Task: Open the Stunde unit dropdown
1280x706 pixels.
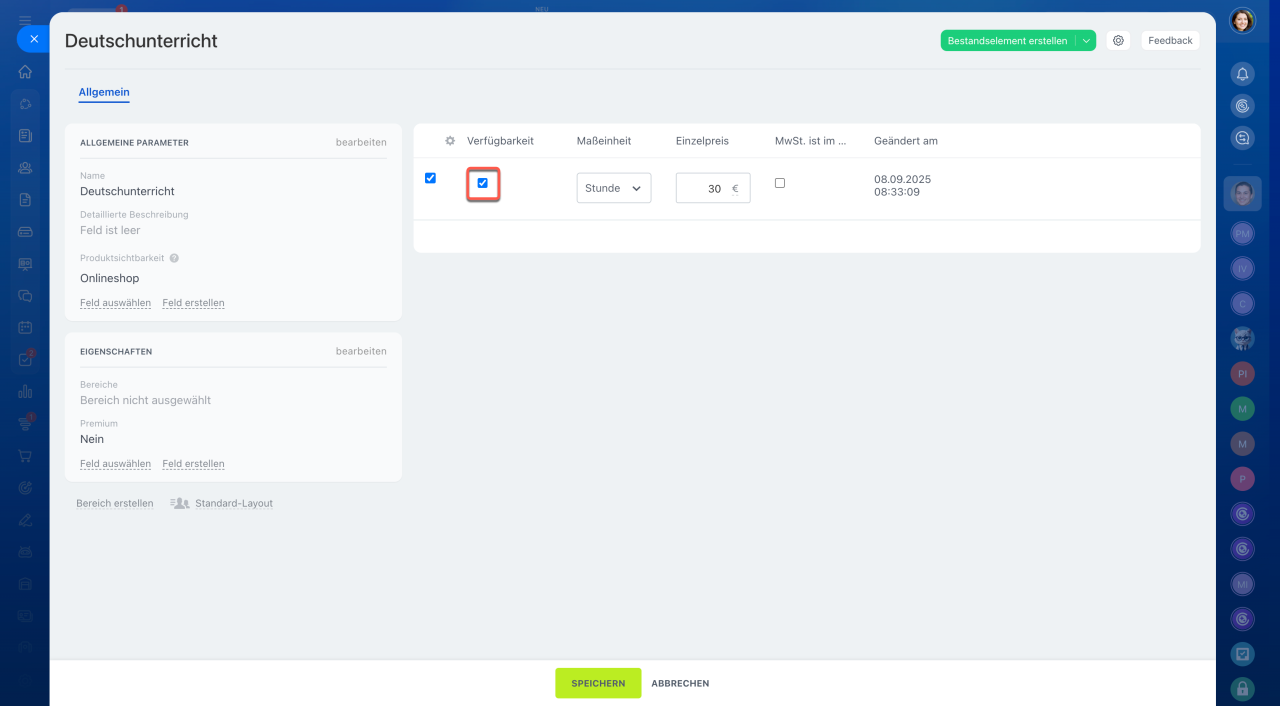Action: (x=613, y=188)
